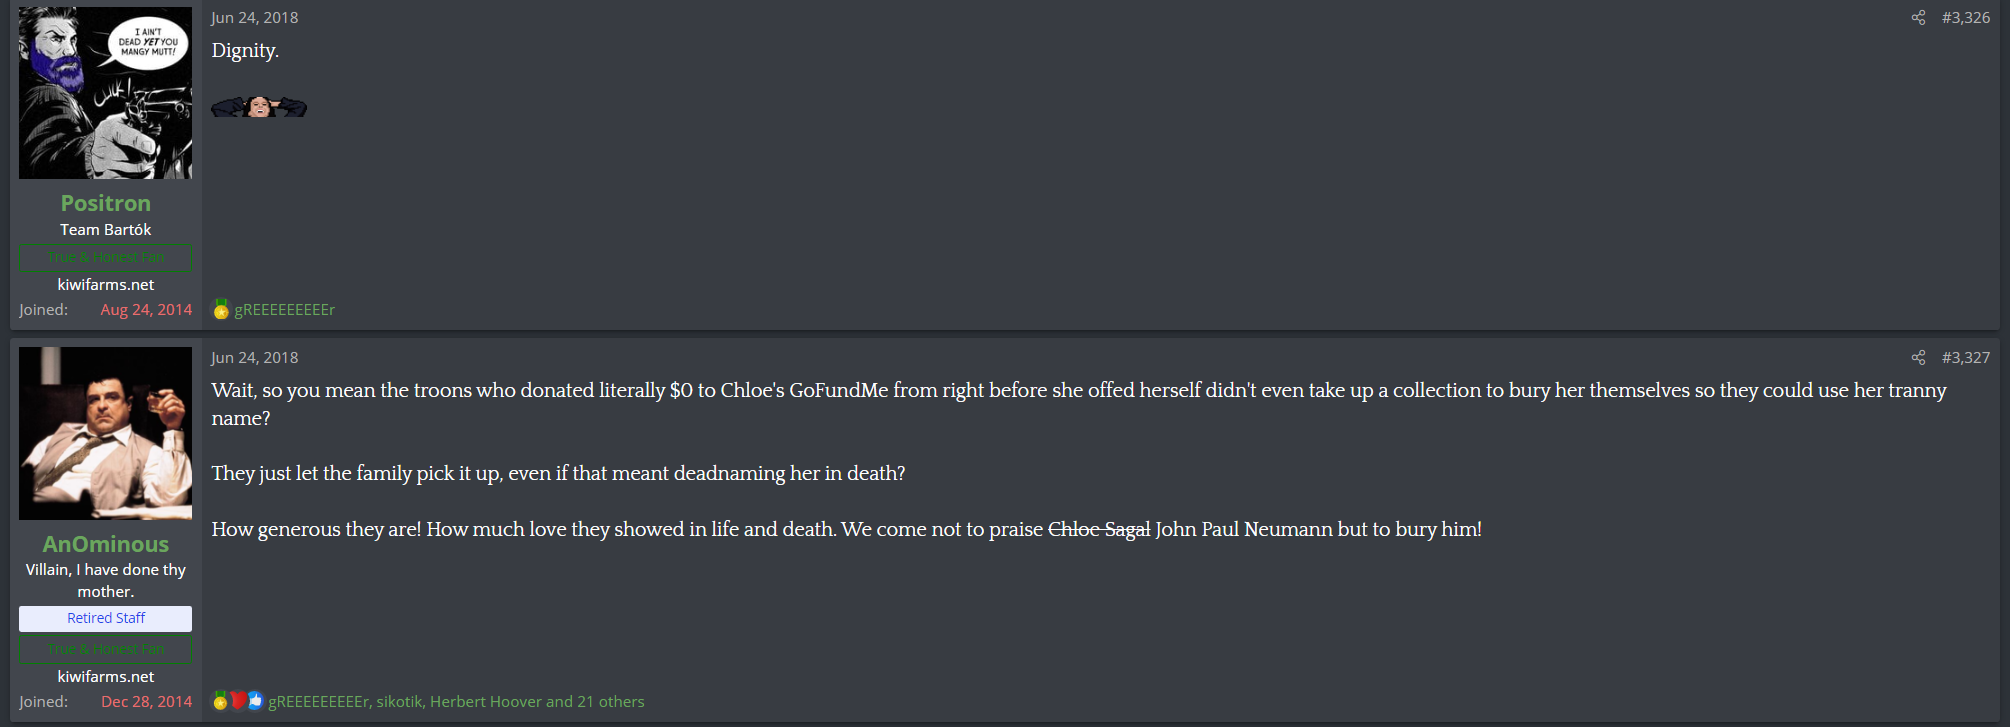This screenshot has width=2010, height=727.
Task: Click Herbert Hoover in reactions list
Action: pyautogui.click(x=486, y=702)
